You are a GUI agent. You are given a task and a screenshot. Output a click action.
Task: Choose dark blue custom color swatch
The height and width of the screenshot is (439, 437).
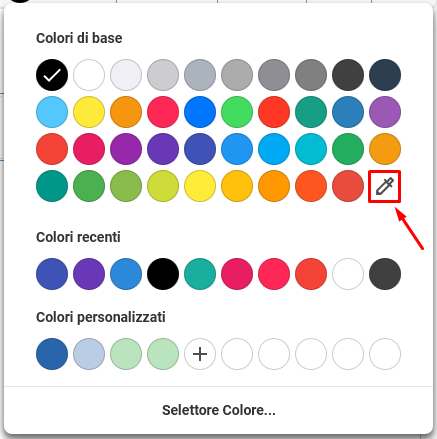[52, 354]
